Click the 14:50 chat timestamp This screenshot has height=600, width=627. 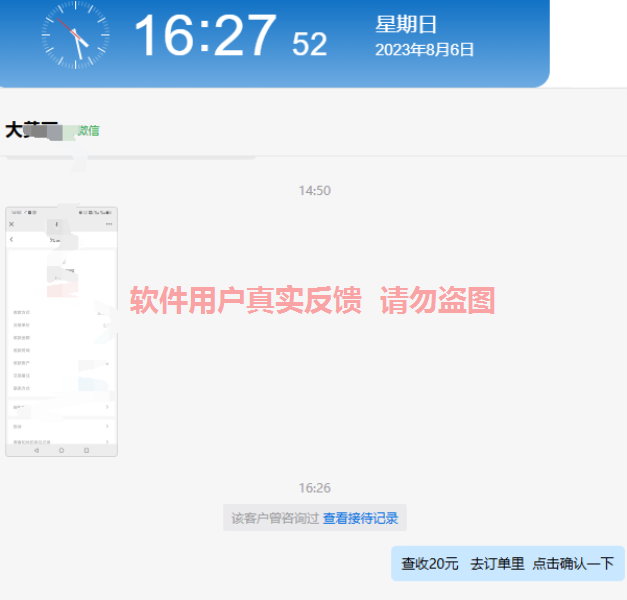[x=315, y=190]
